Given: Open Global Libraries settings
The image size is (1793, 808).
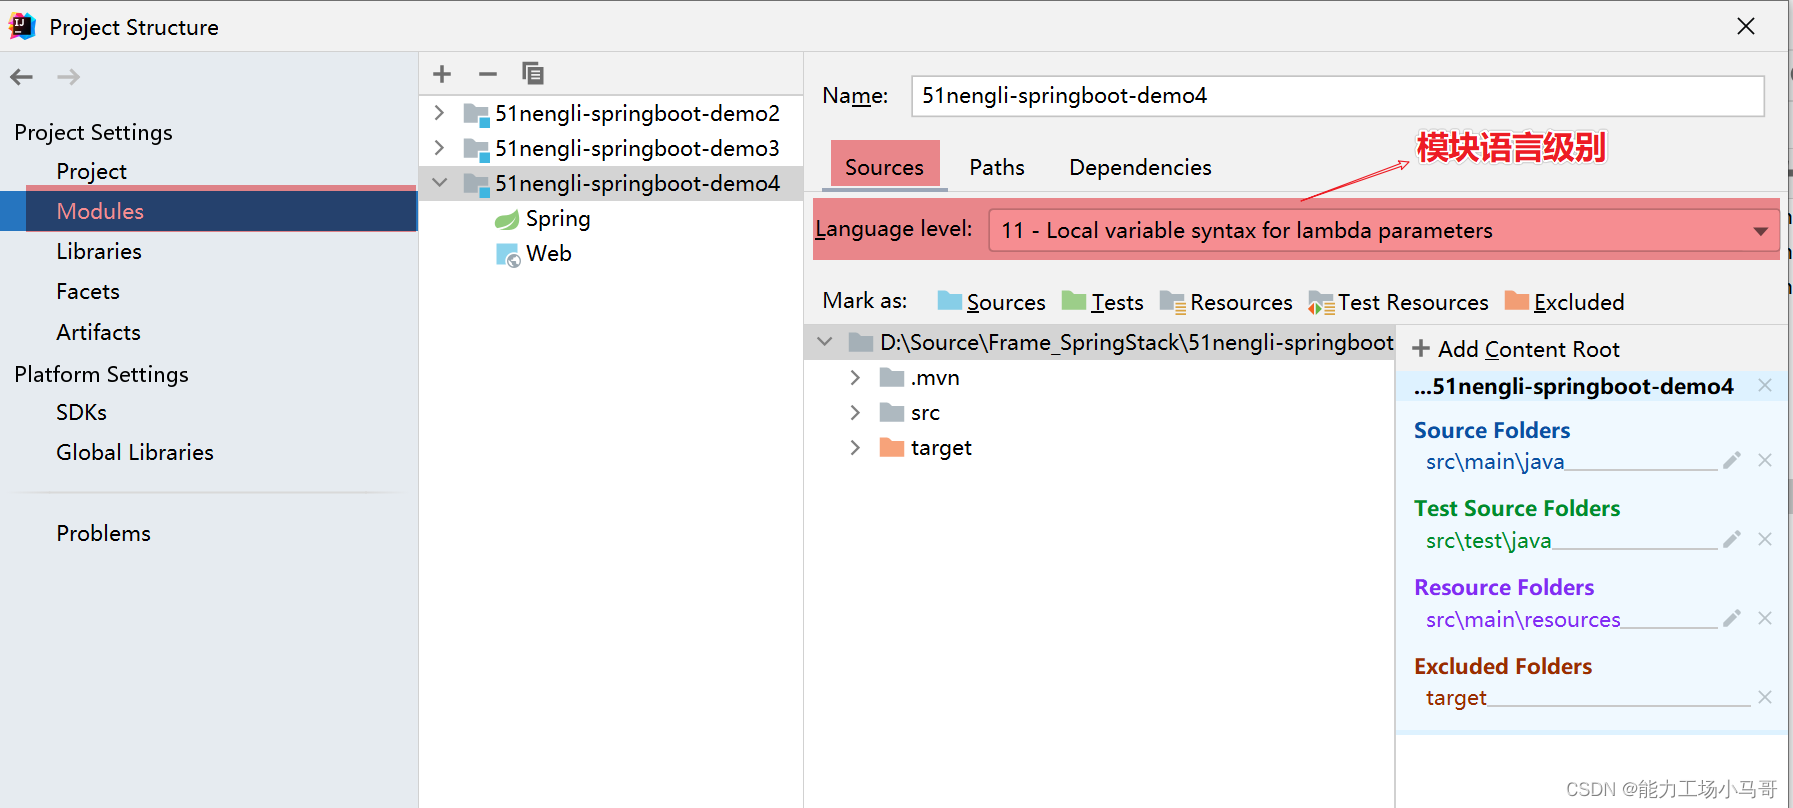Looking at the screenshot, I should pos(135,452).
